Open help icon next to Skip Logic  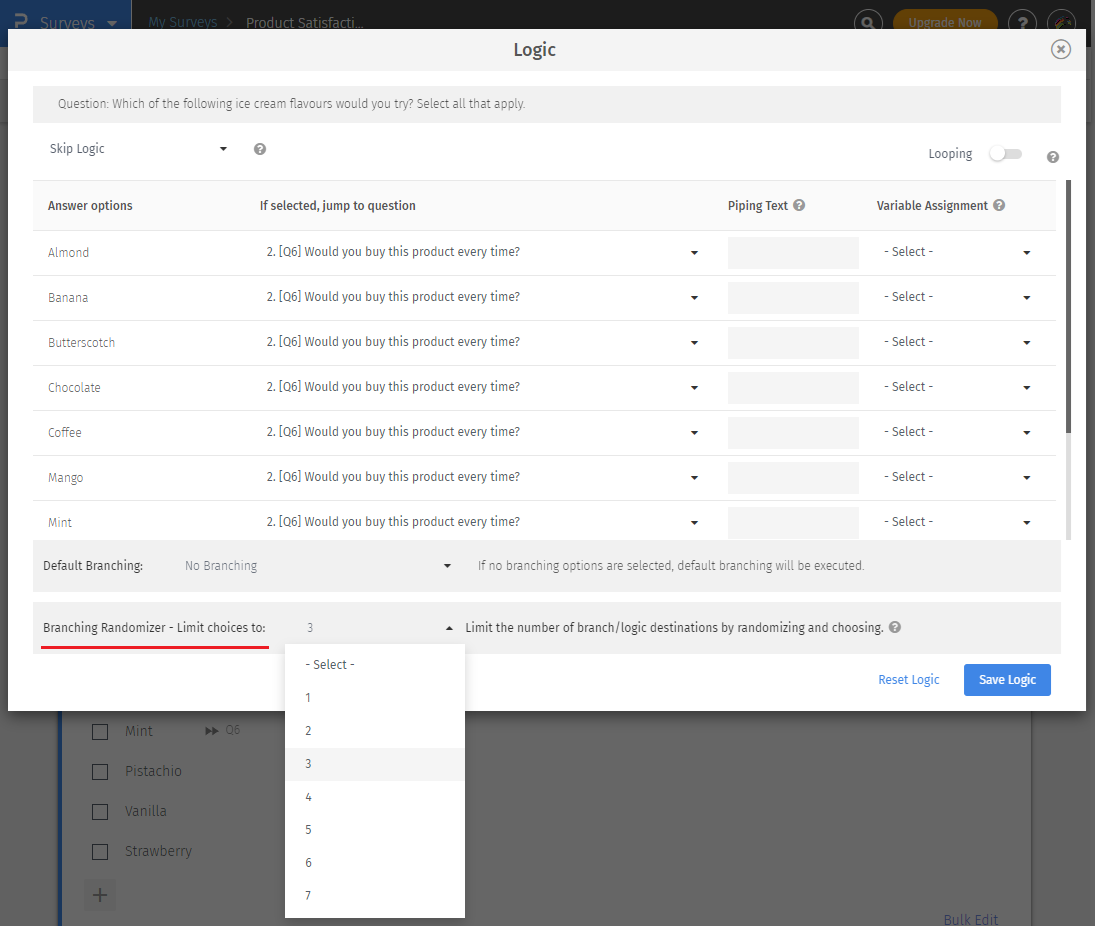[x=260, y=149]
